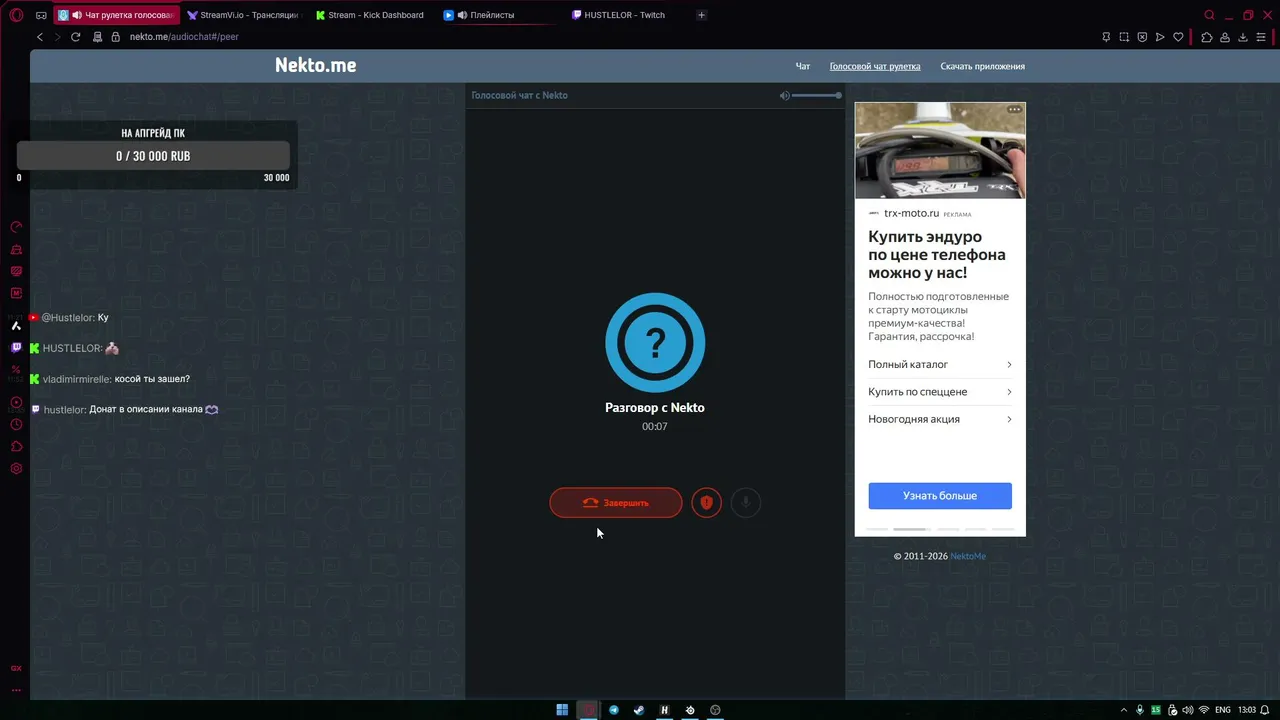The width and height of the screenshot is (1280, 720).
Task: Open the Чат page in the site header
Action: 802,66
